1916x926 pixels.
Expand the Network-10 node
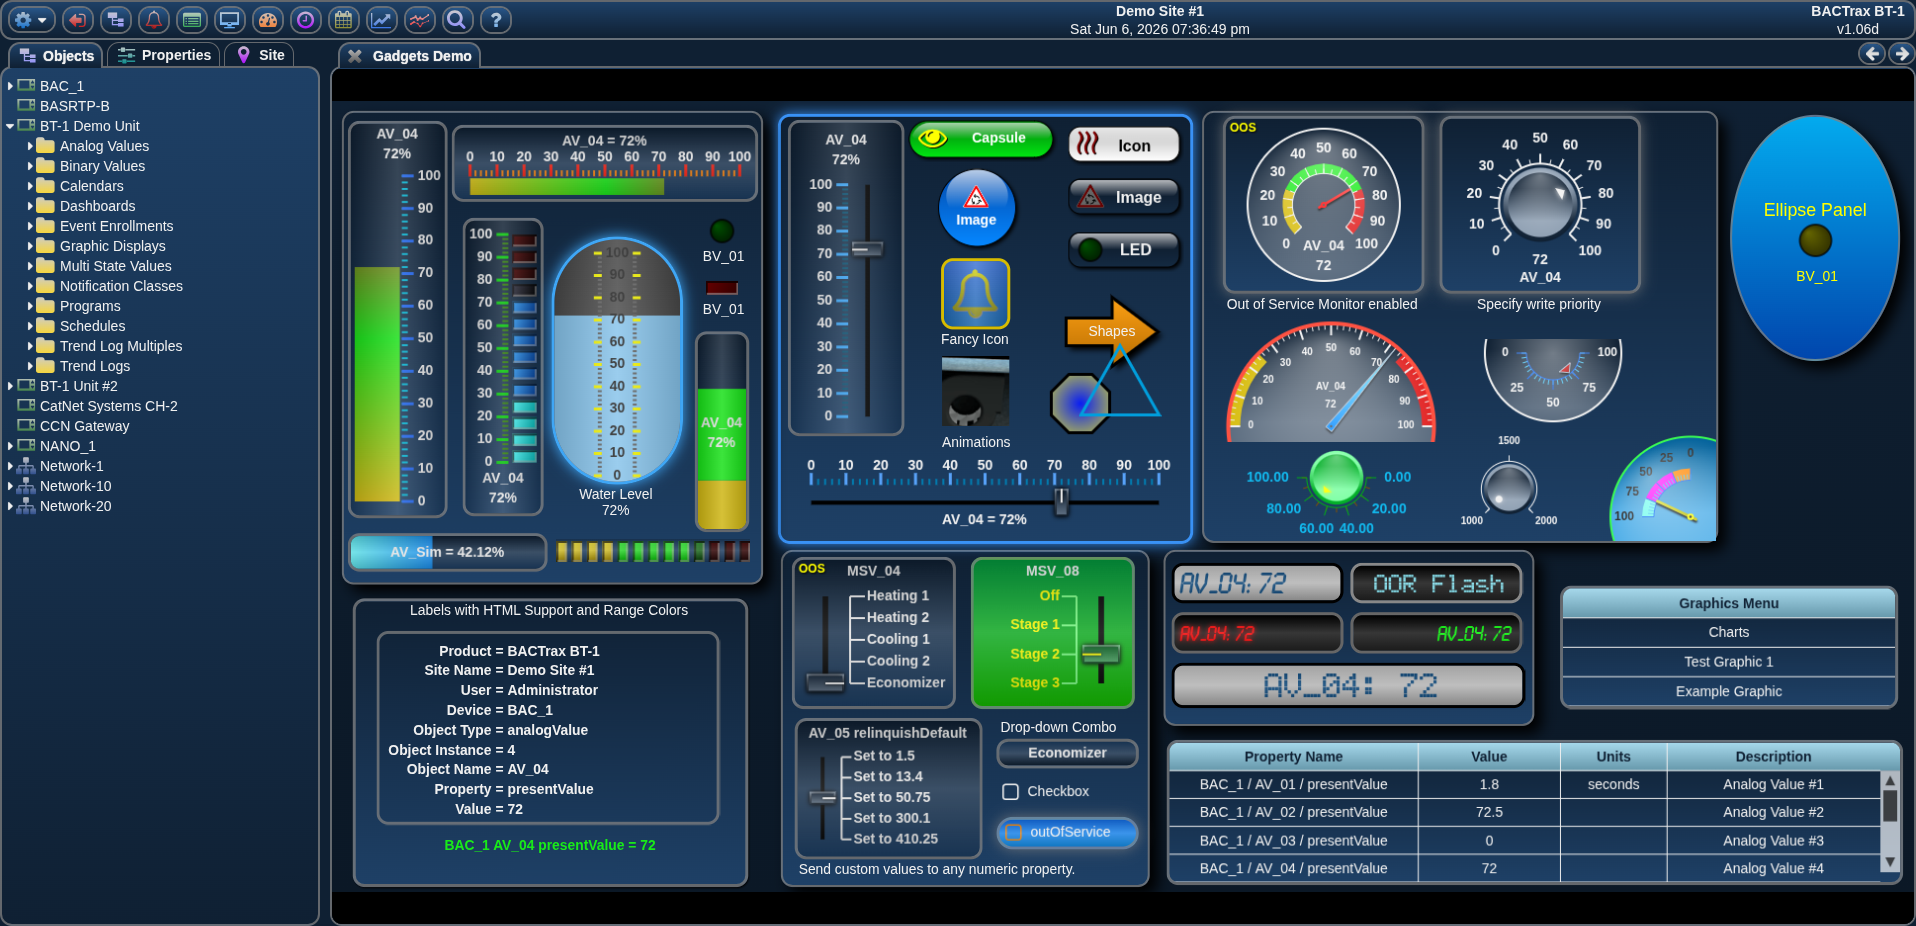(x=10, y=486)
